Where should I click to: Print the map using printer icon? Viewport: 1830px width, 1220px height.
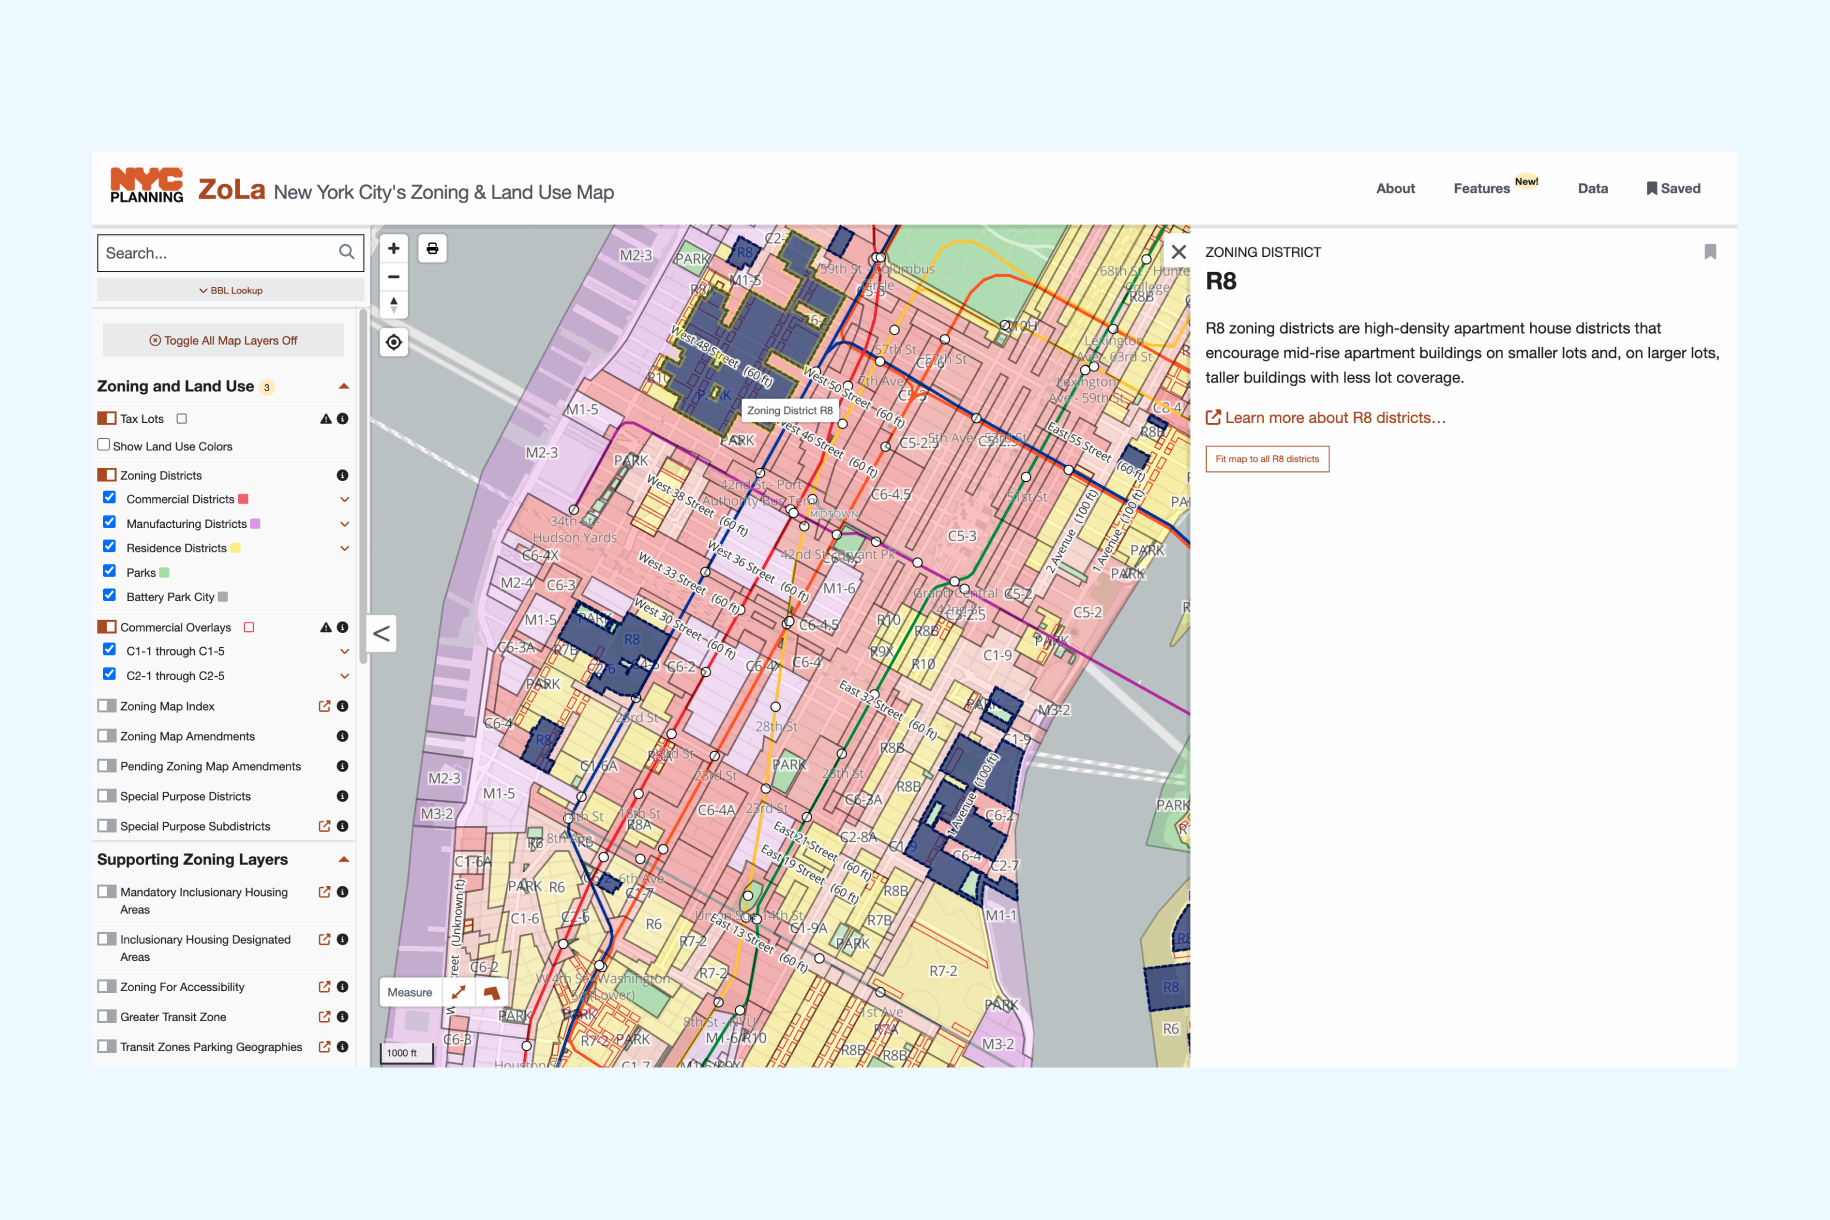tap(432, 249)
